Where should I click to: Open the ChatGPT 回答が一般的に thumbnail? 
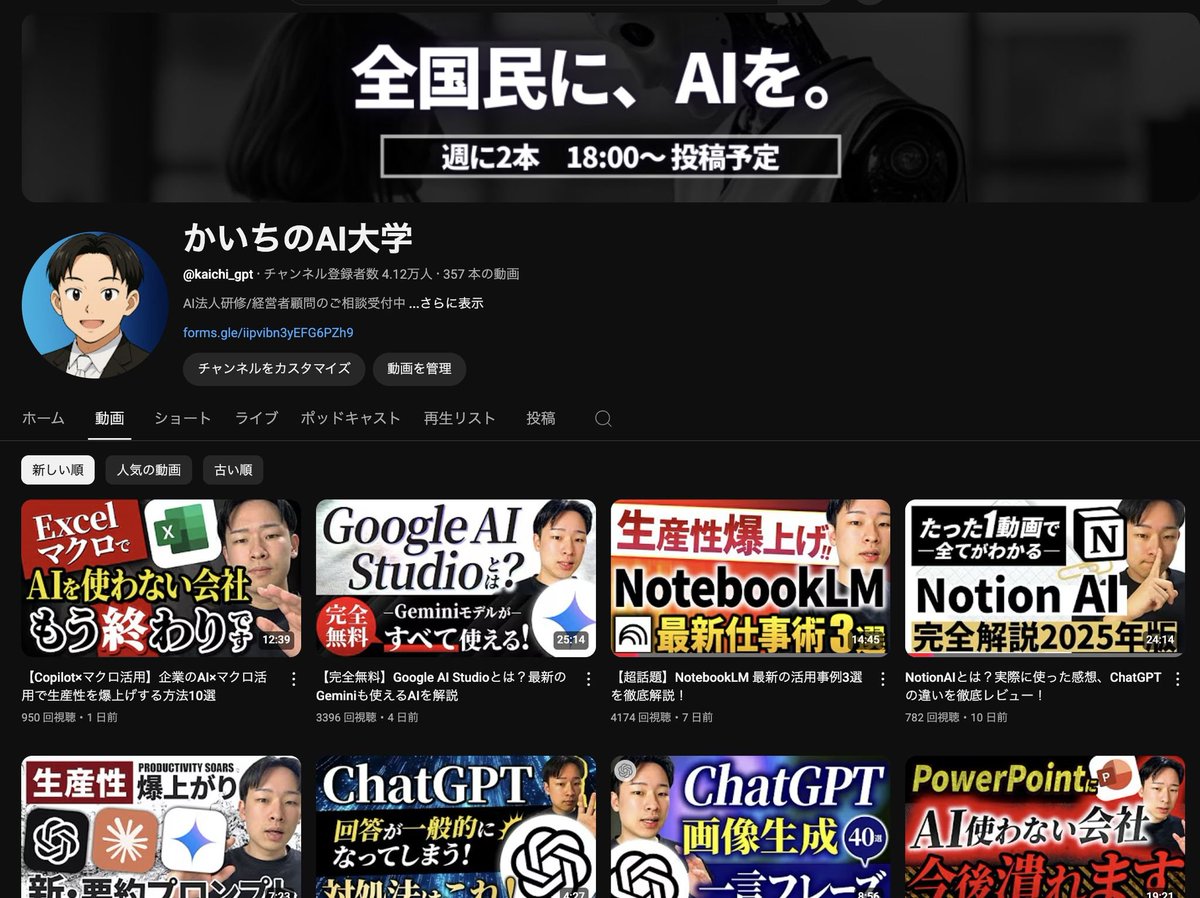(456, 827)
